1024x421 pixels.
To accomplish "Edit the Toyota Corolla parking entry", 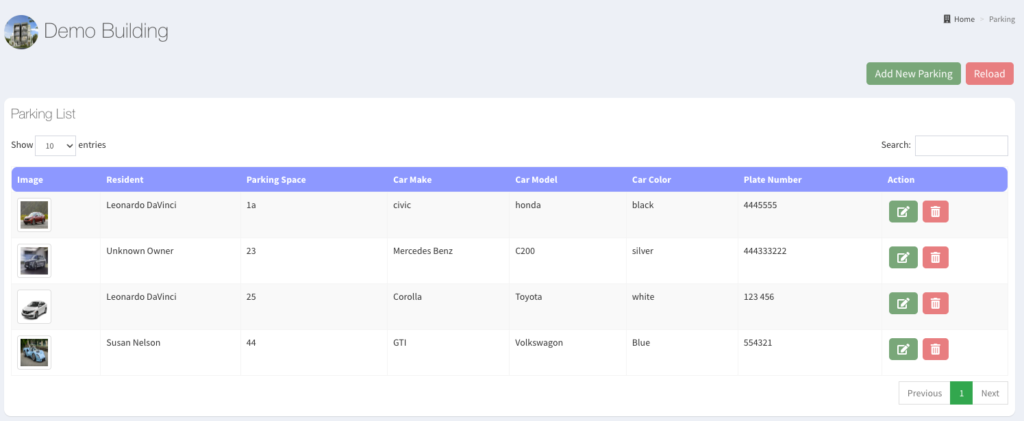I will click(902, 303).
